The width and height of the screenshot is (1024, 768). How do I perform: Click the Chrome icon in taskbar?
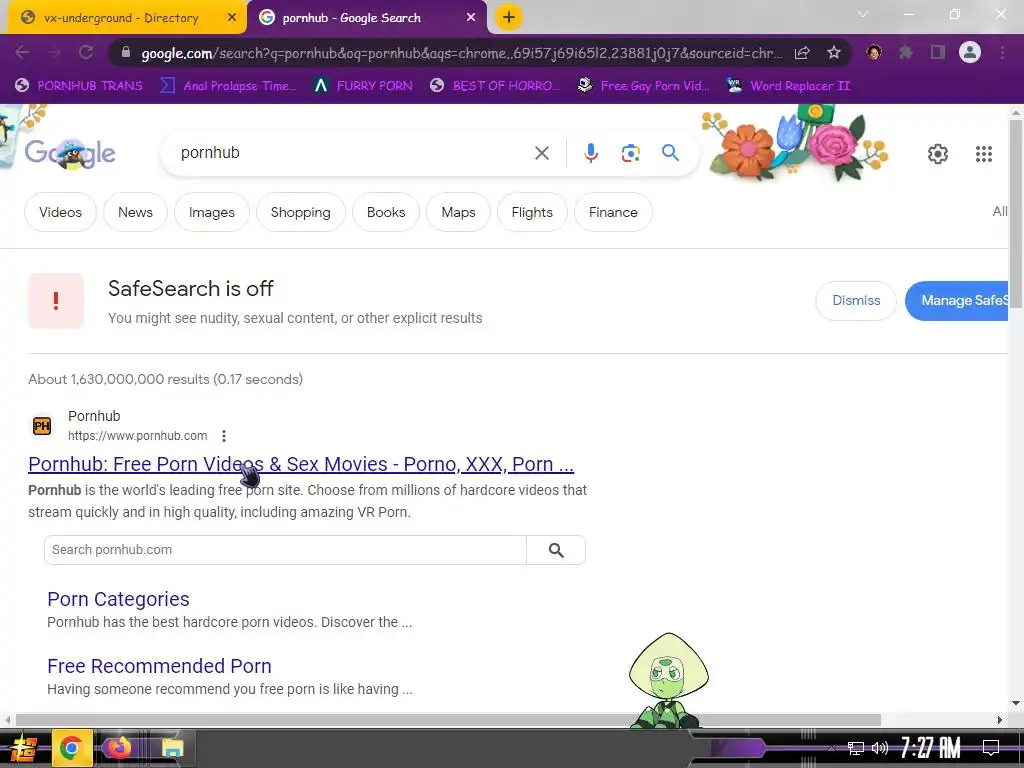click(x=71, y=748)
